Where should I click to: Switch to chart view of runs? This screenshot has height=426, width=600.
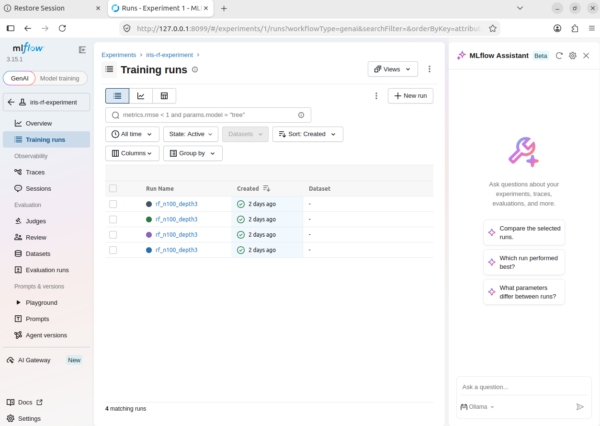pos(141,96)
